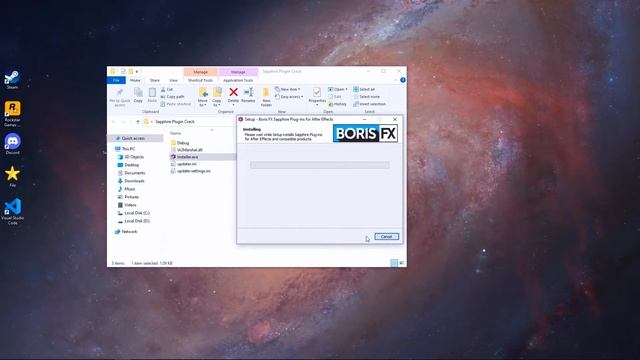
Task: Open the Move to dropdown
Action: (x=202, y=97)
